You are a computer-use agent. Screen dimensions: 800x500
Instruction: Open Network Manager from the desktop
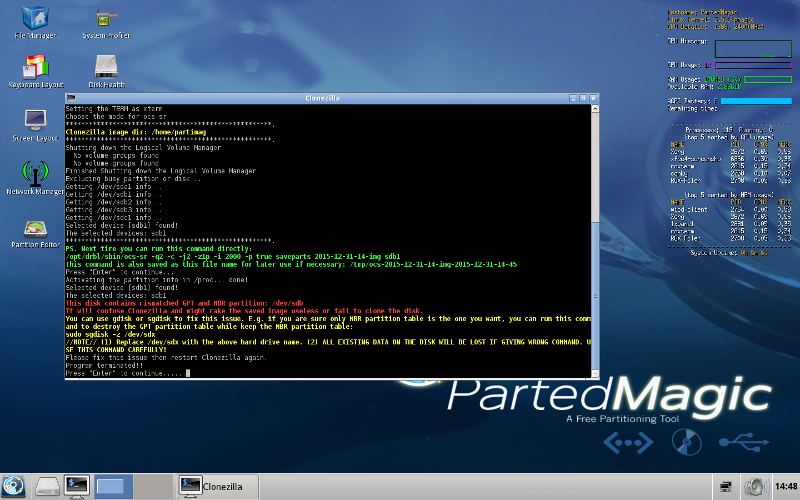pyautogui.click(x=33, y=174)
